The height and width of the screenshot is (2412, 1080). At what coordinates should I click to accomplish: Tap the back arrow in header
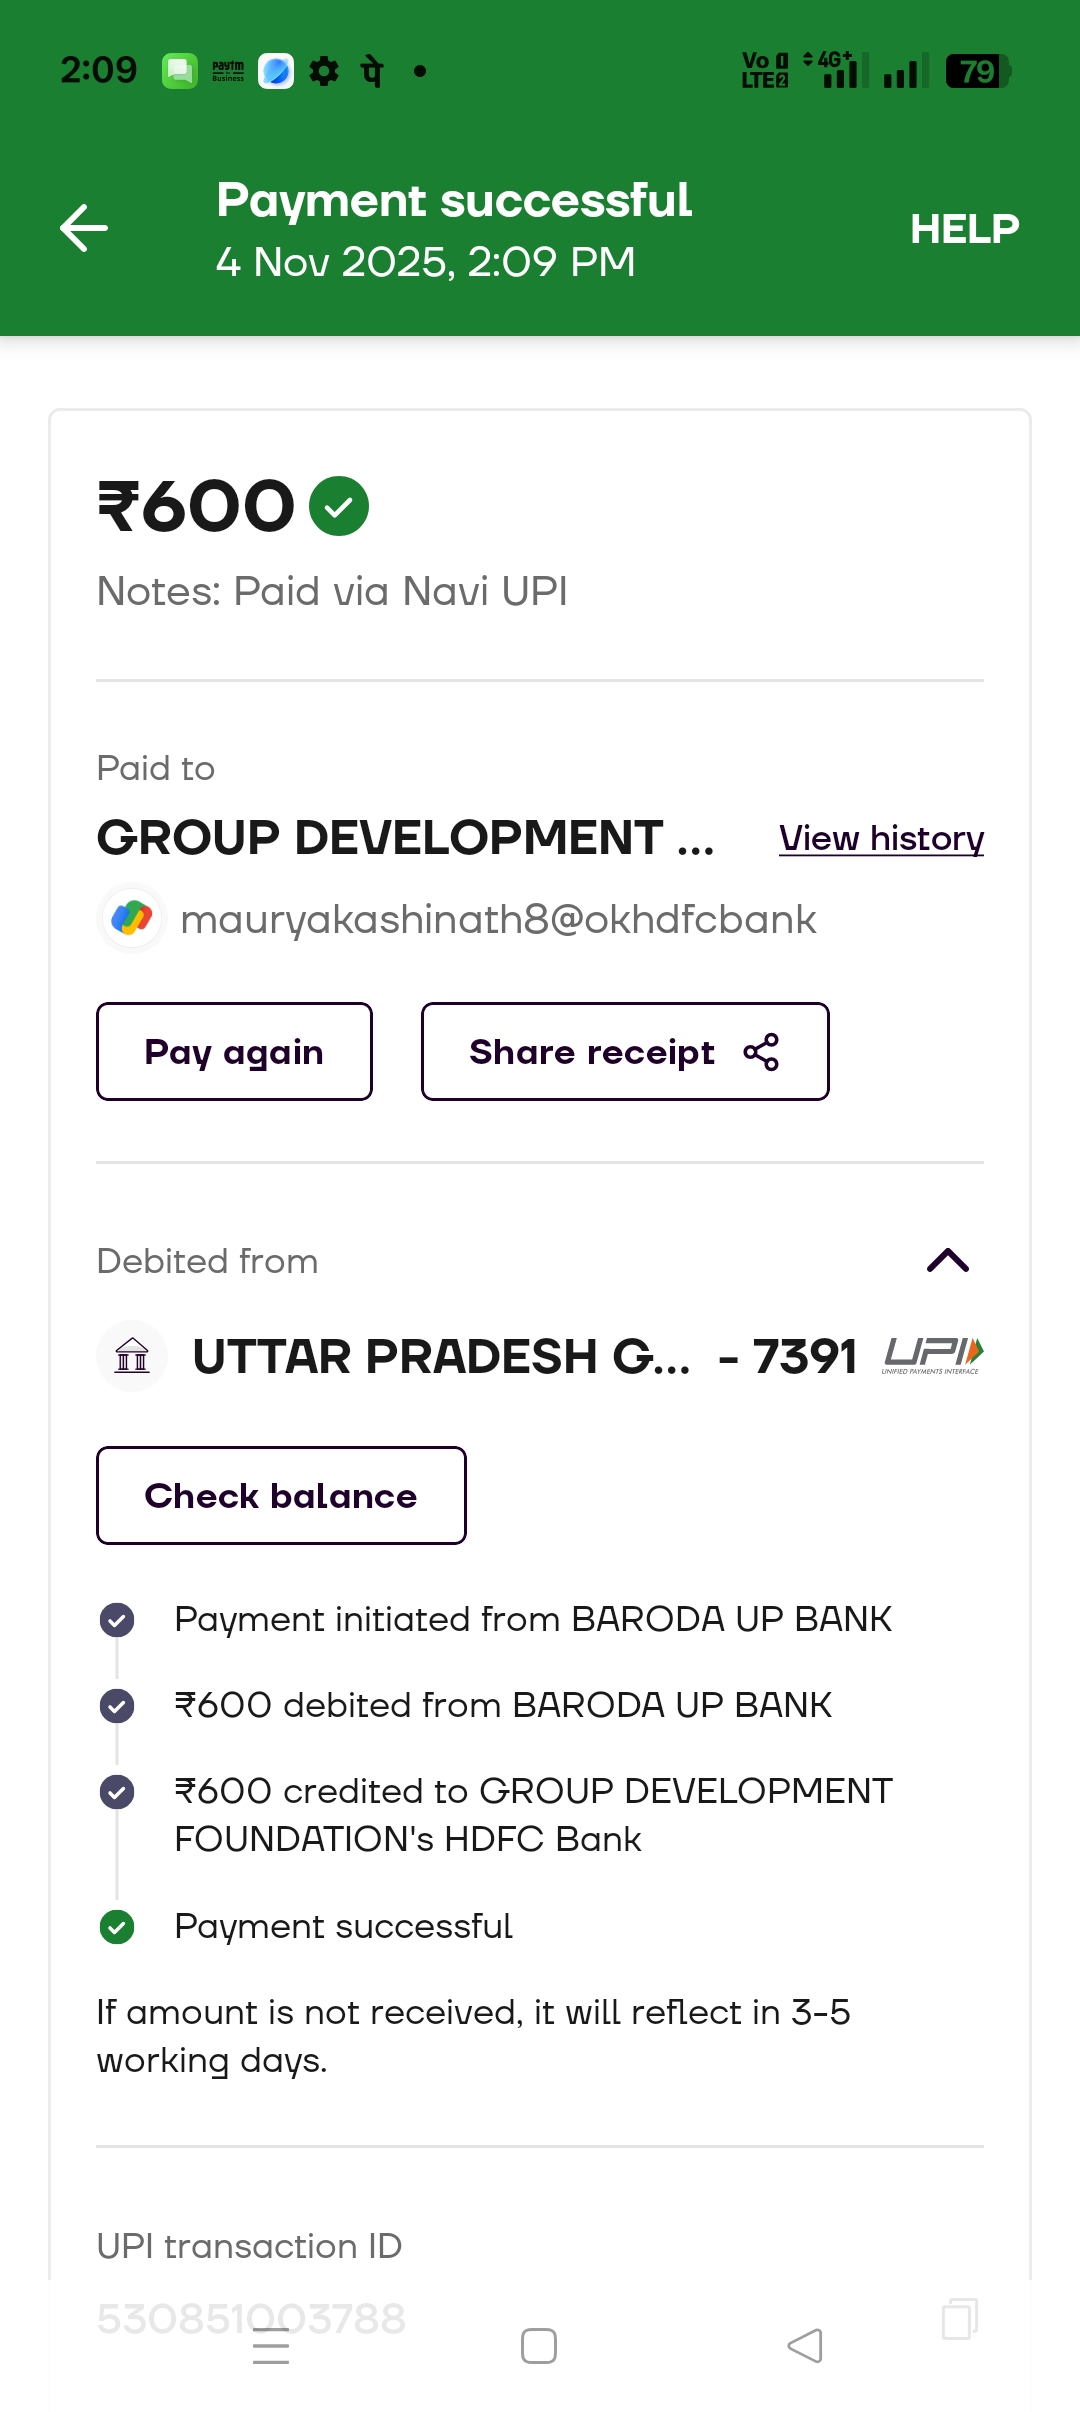84,229
